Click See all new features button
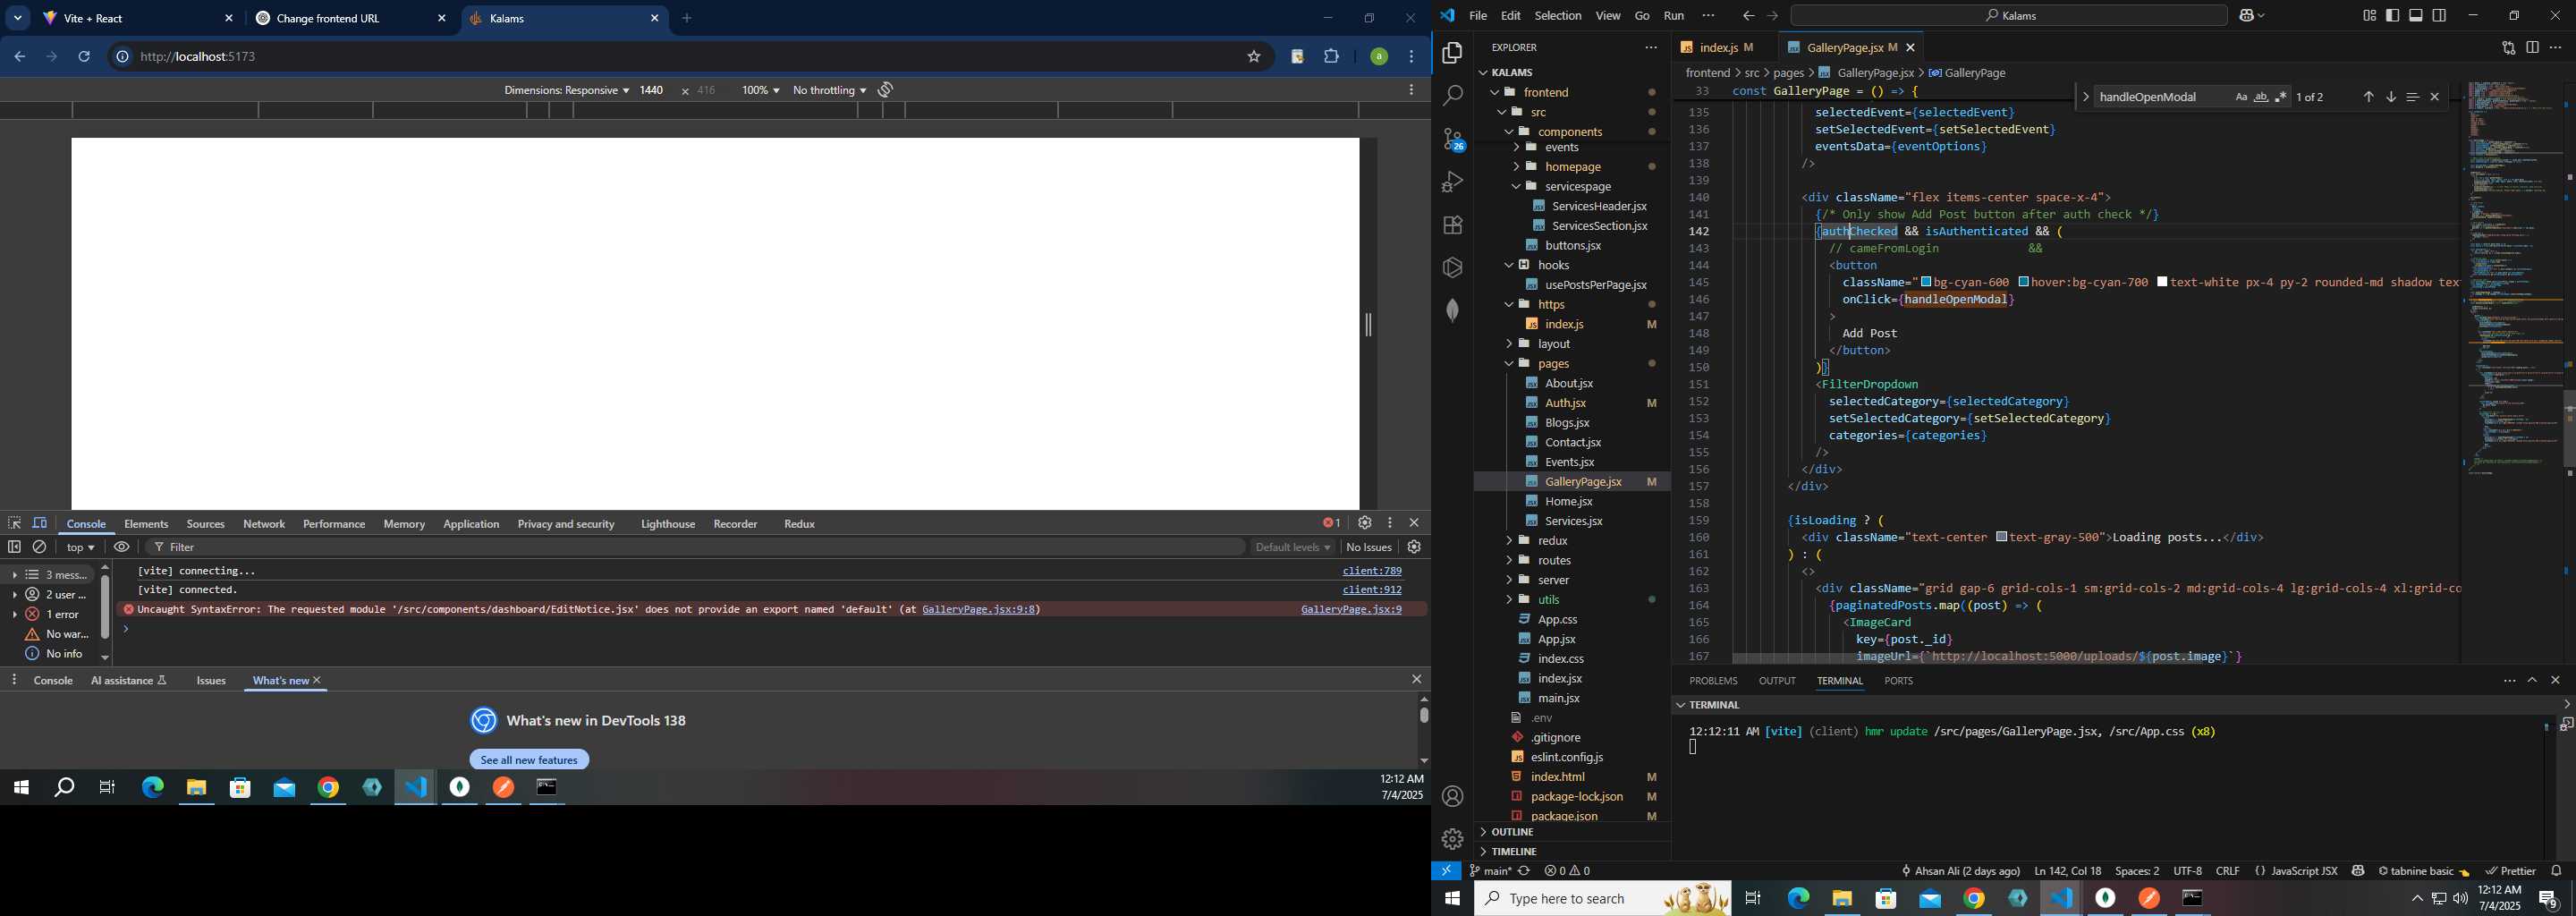2576x916 pixels. [x=529, y=761]
